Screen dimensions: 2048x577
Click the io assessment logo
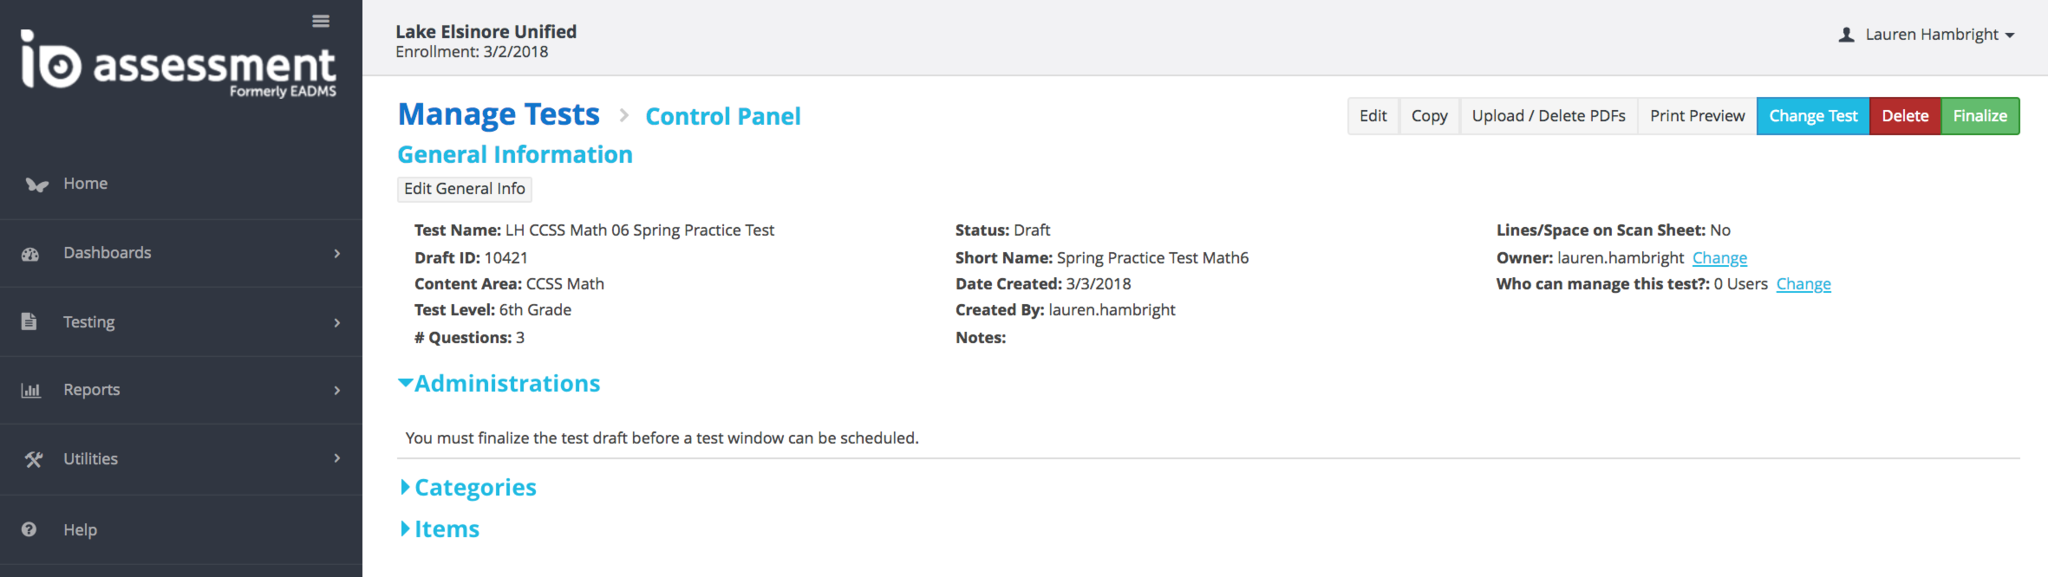coord(178,64)
